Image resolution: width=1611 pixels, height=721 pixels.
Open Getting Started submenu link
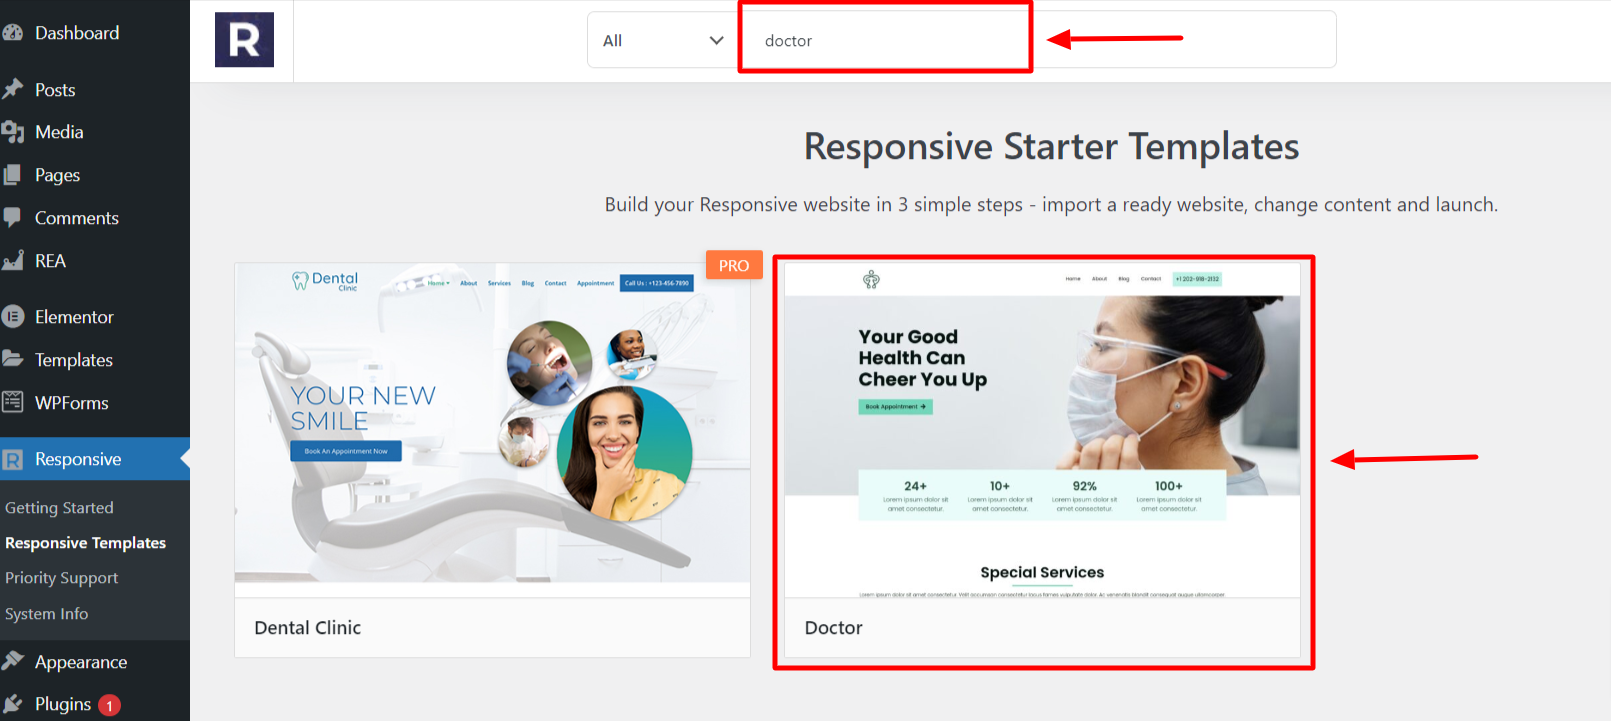59,508
